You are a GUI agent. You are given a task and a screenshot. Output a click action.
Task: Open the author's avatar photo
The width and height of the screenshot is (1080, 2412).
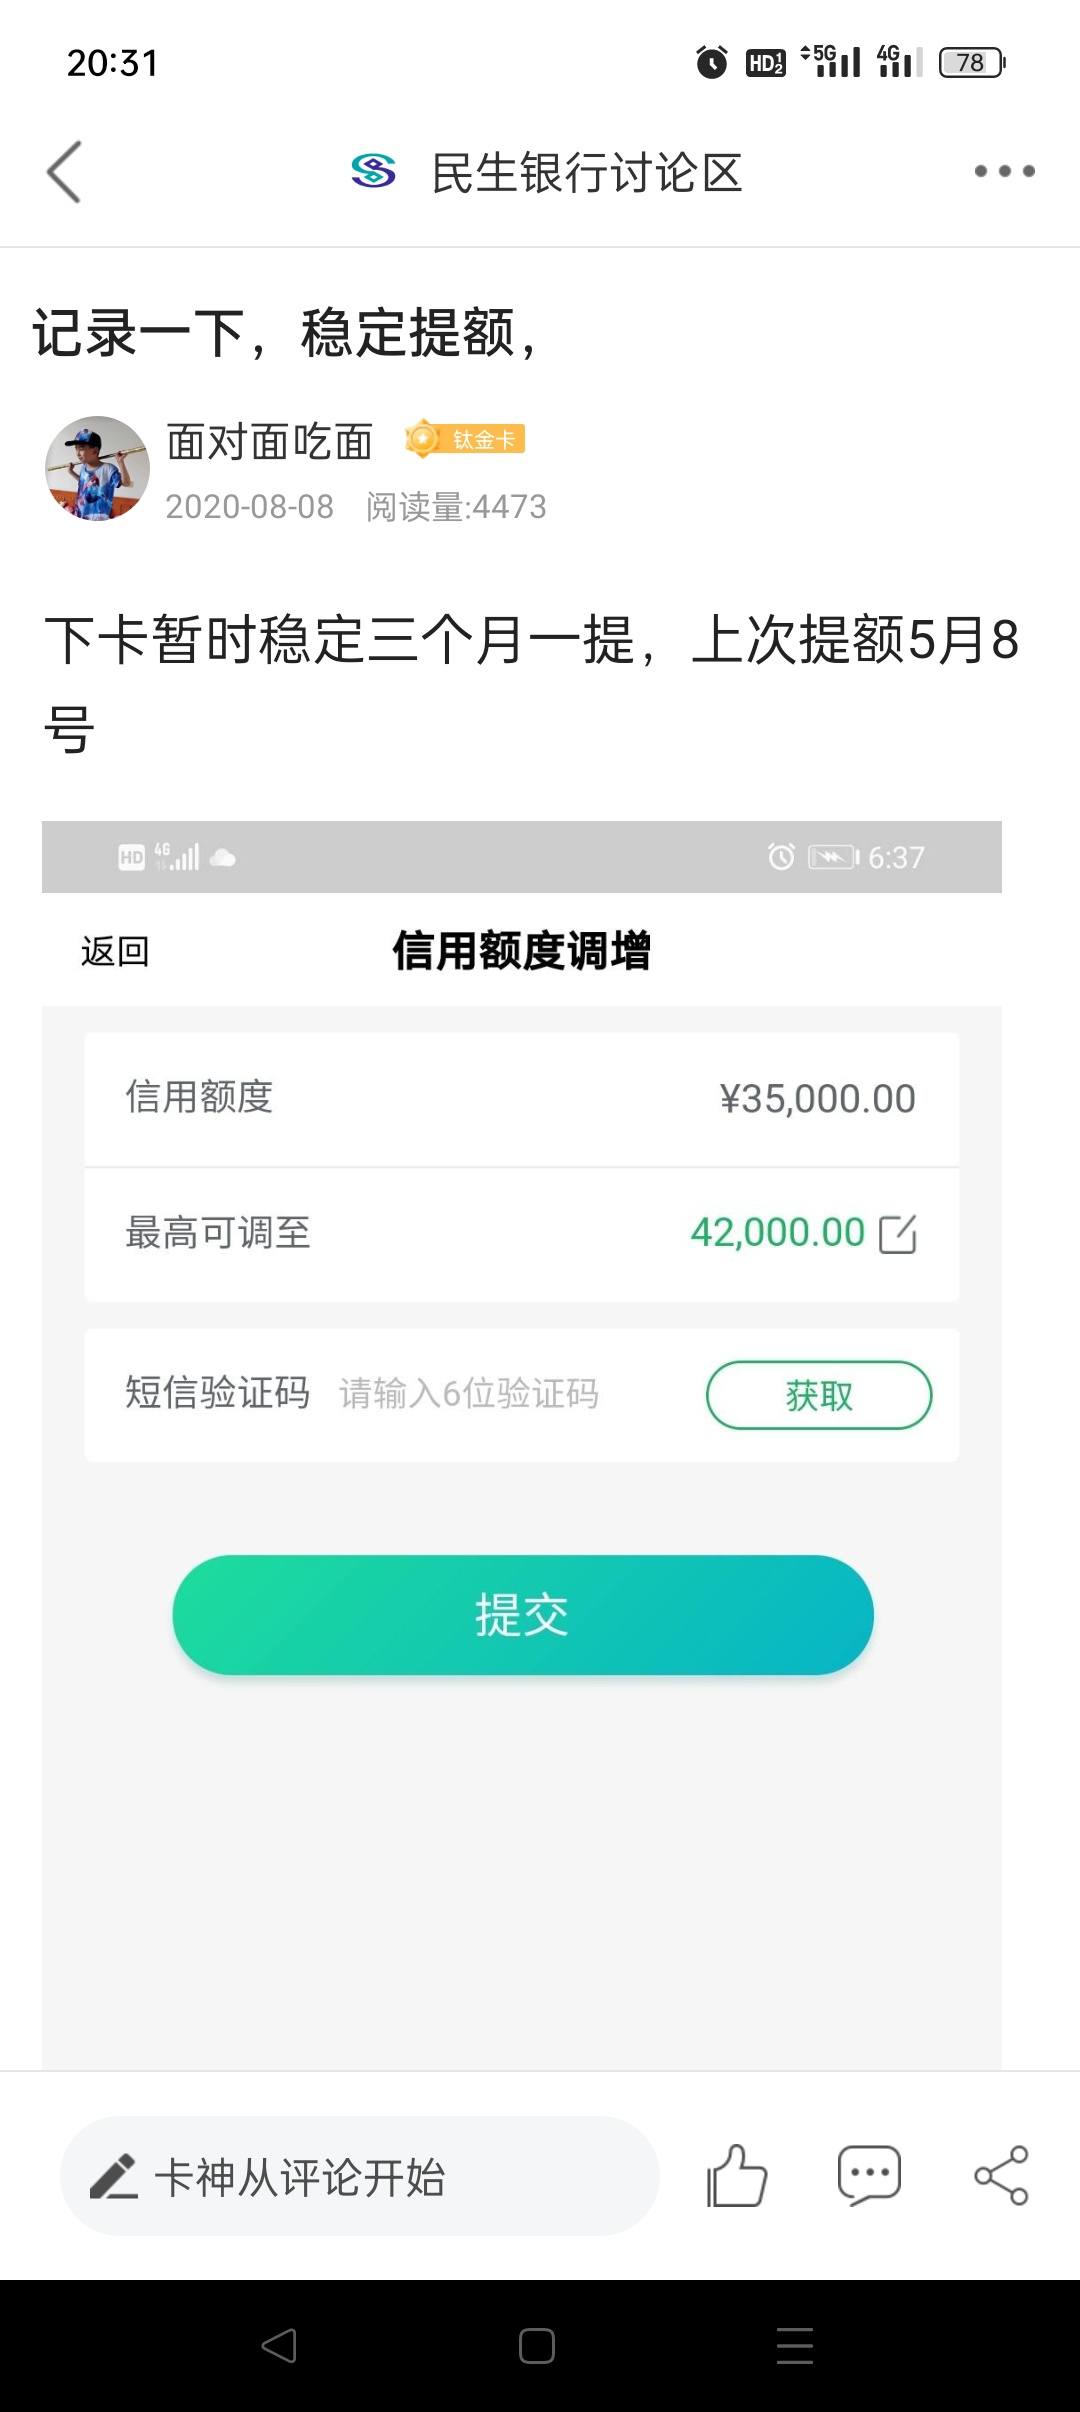[97, 468]
